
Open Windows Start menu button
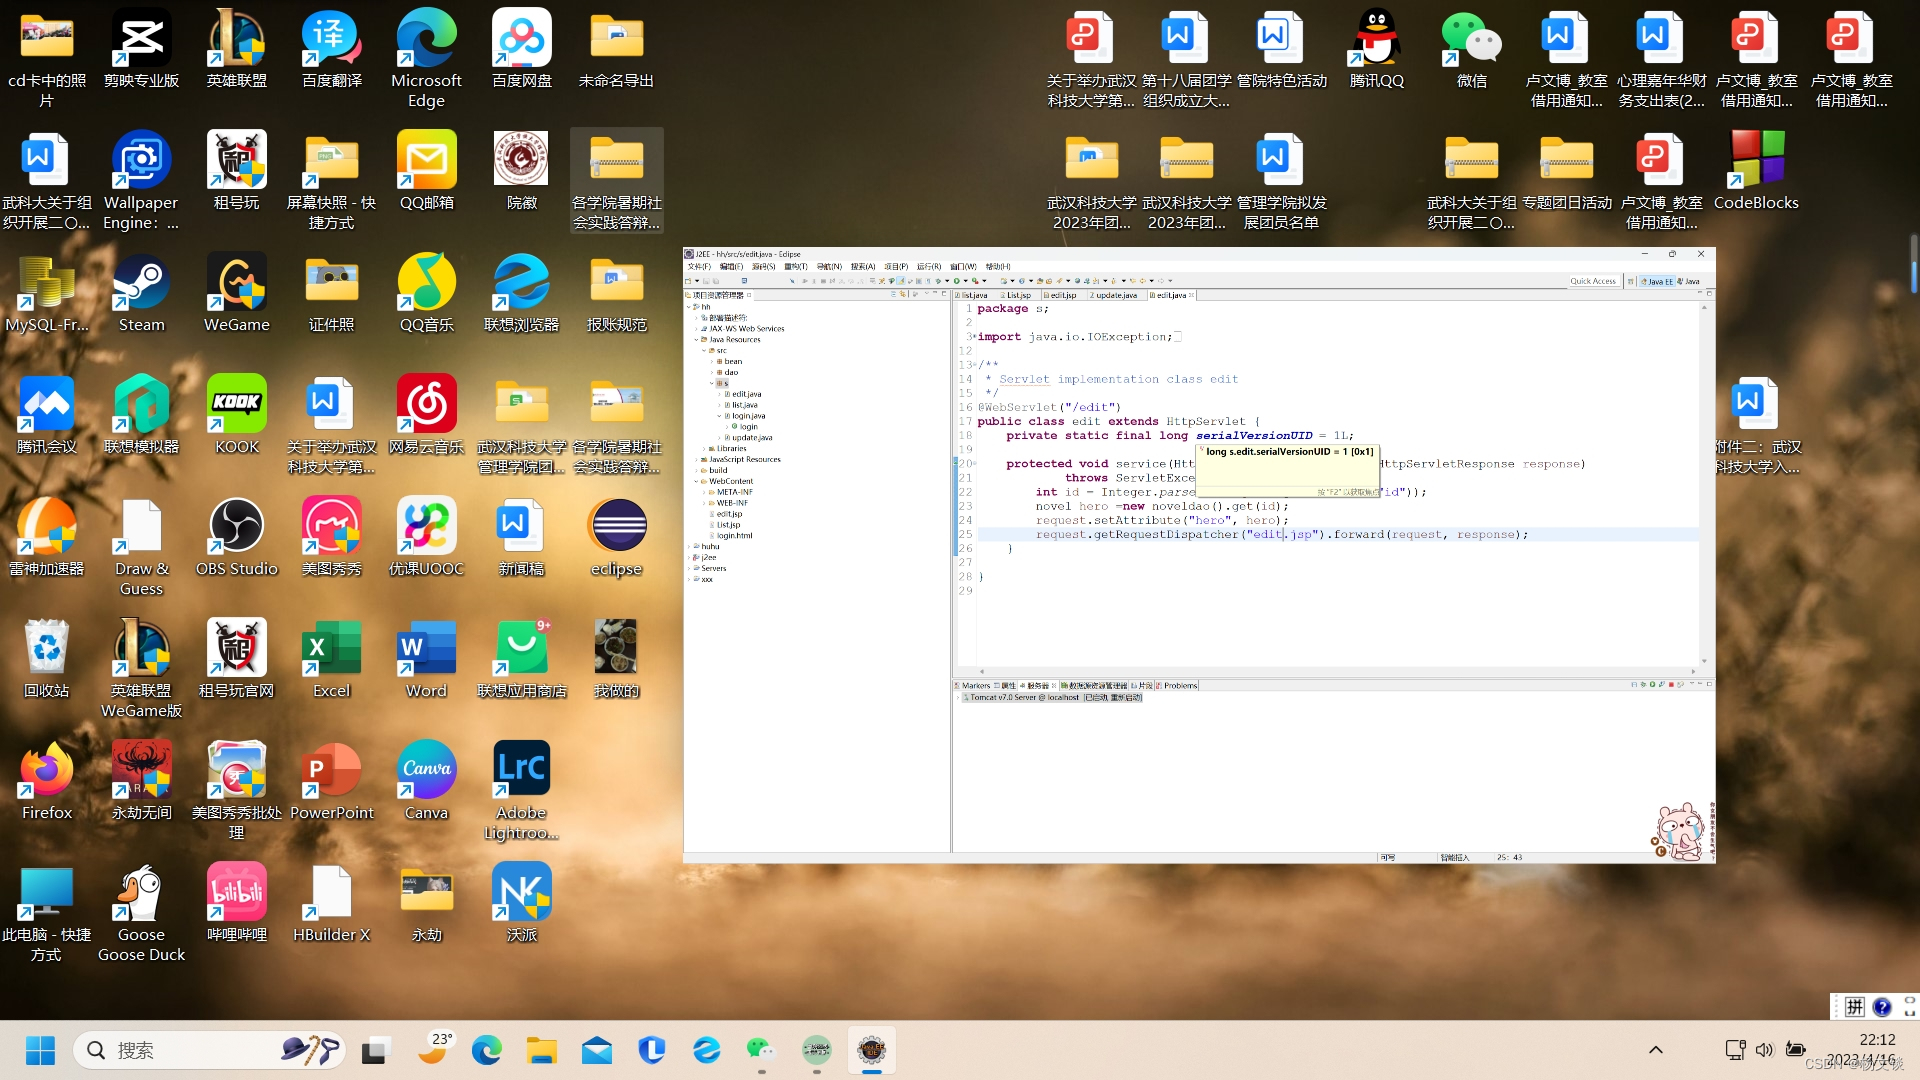(x=40, y=1050)
